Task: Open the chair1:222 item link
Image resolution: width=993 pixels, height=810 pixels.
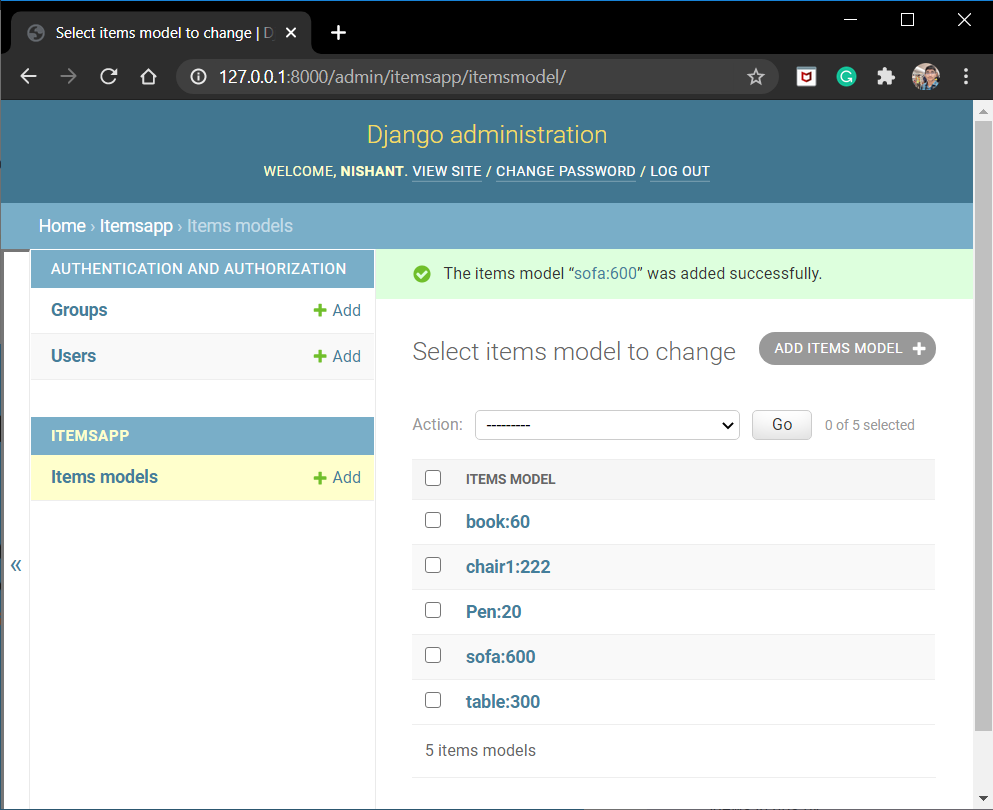Action: [508, 567]
